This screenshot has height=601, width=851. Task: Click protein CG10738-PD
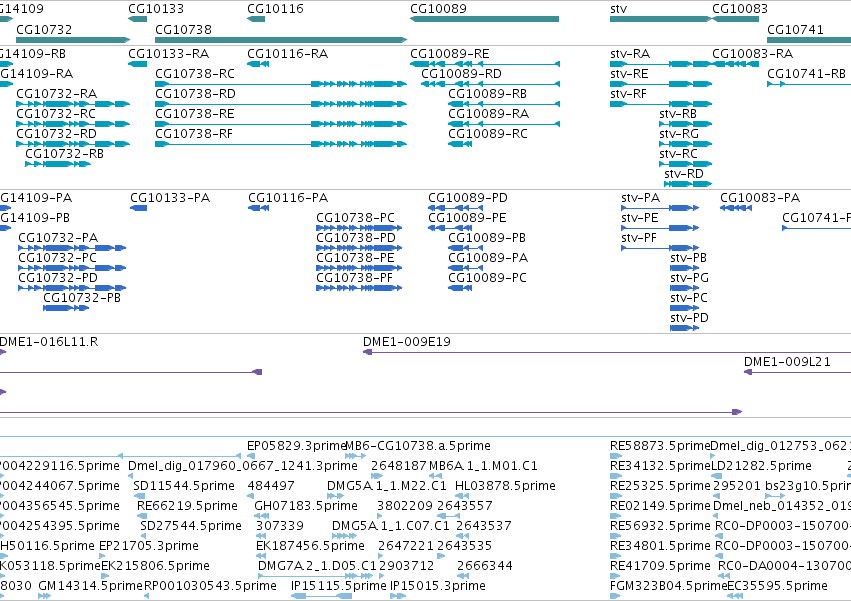[359, 248]
